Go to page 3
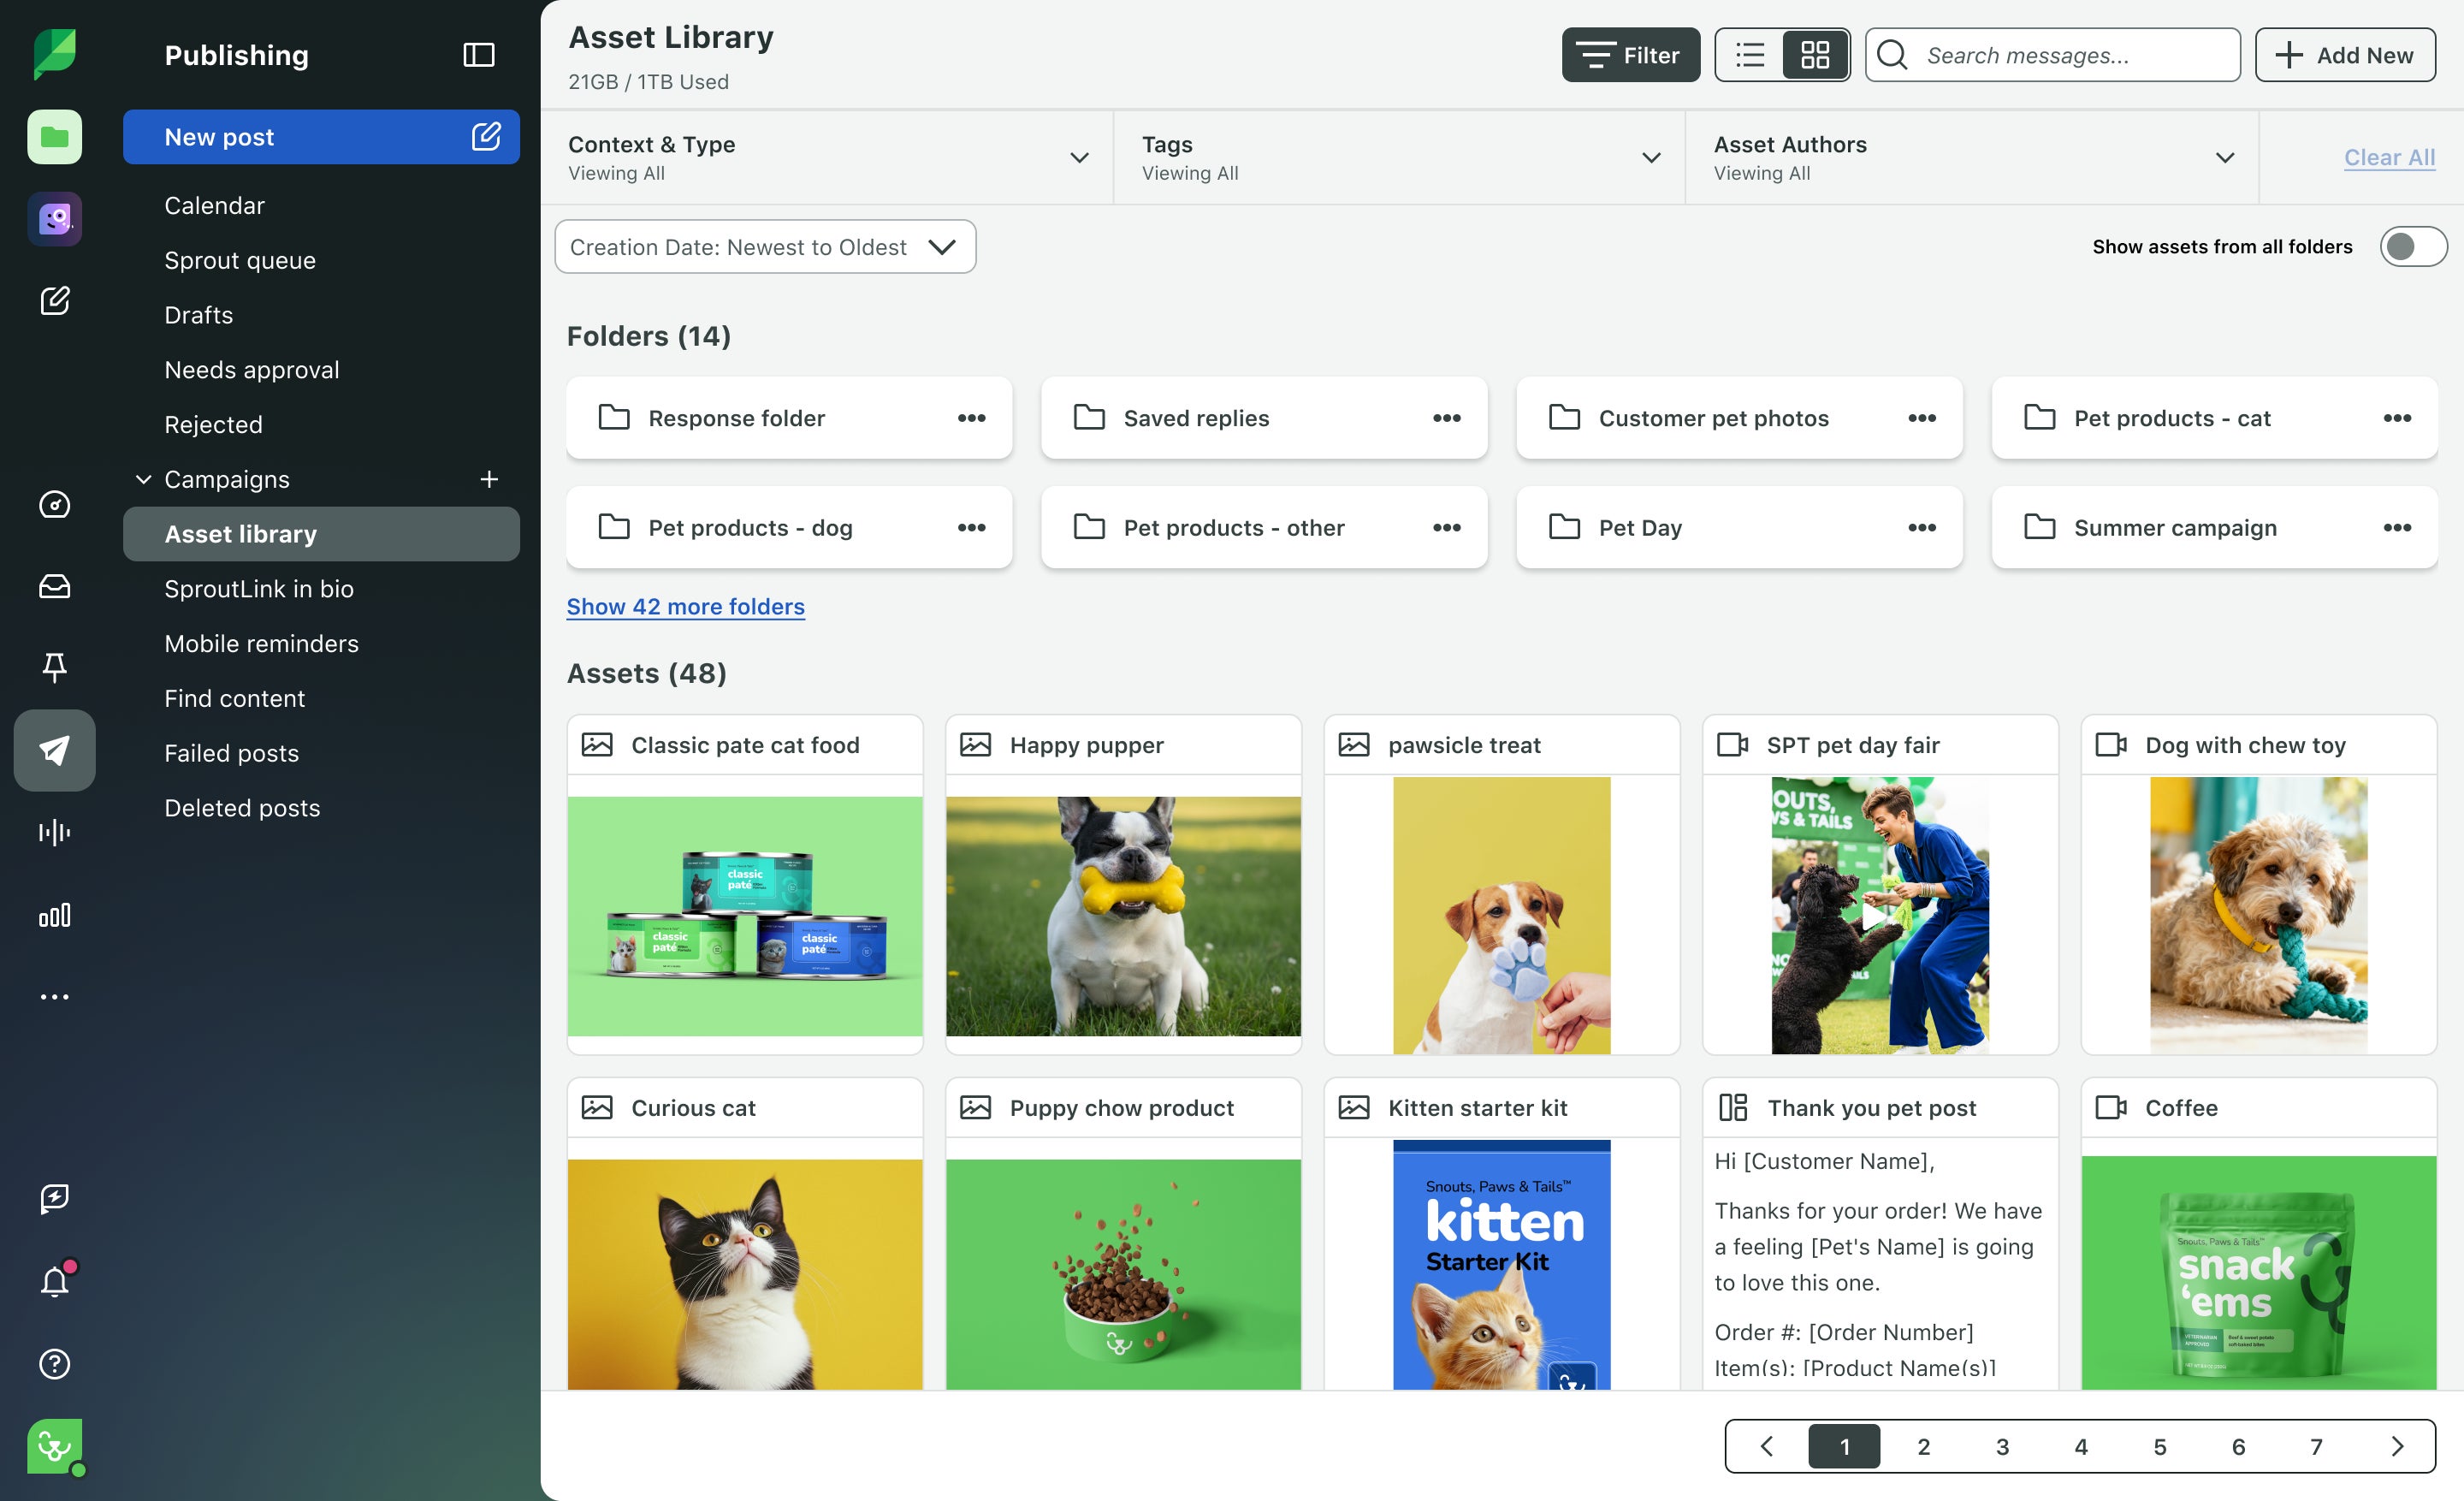This screenshot has height=1501, width=2464. pos(2002,1446)
